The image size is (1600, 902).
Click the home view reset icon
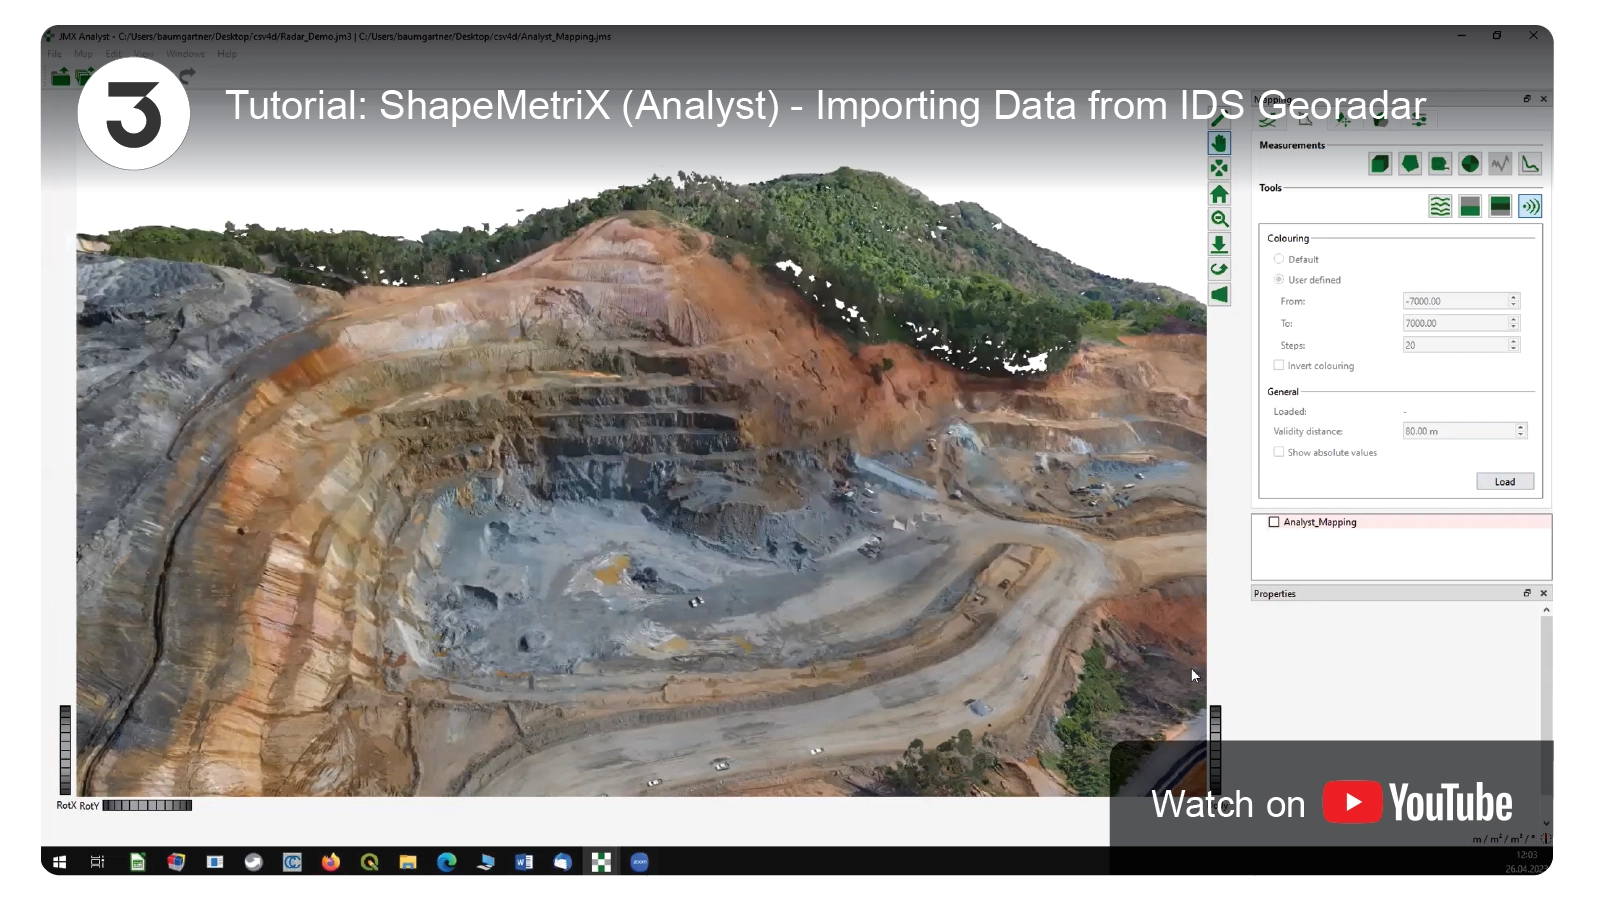click(x=1219, y=194)
